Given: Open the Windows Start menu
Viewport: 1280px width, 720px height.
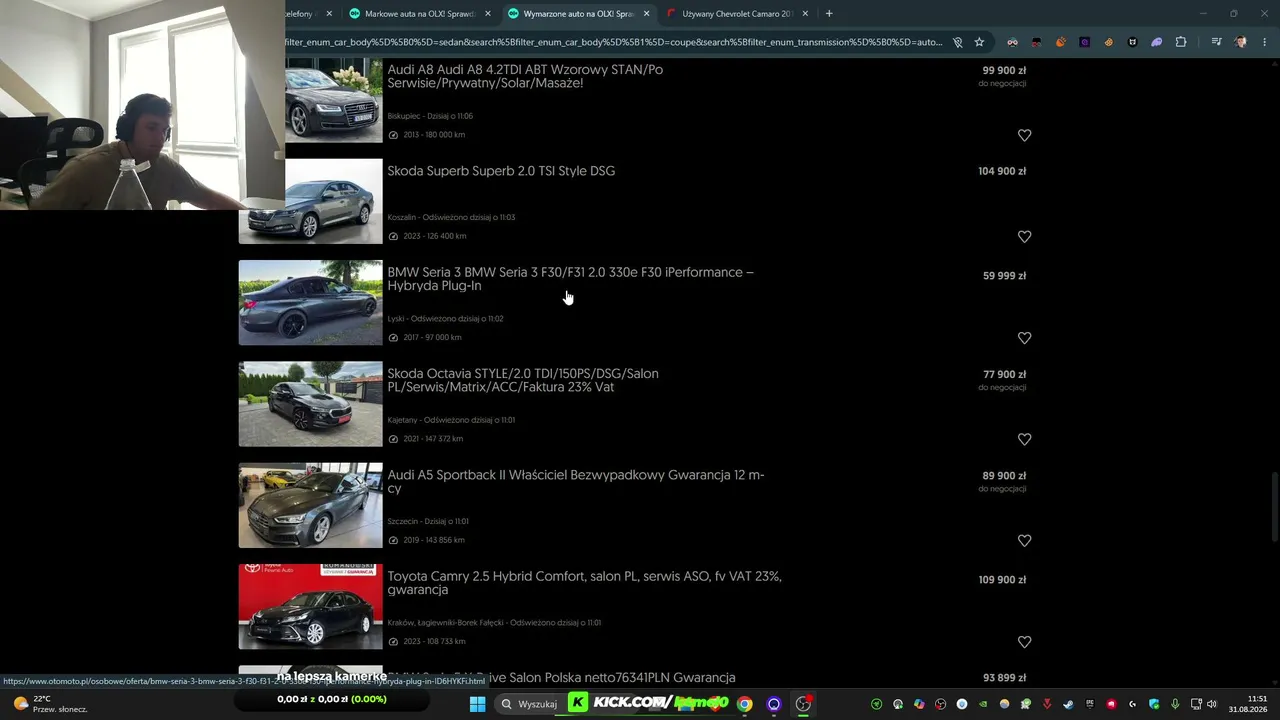Looking at the screenshot, I should tap(477, 704).
